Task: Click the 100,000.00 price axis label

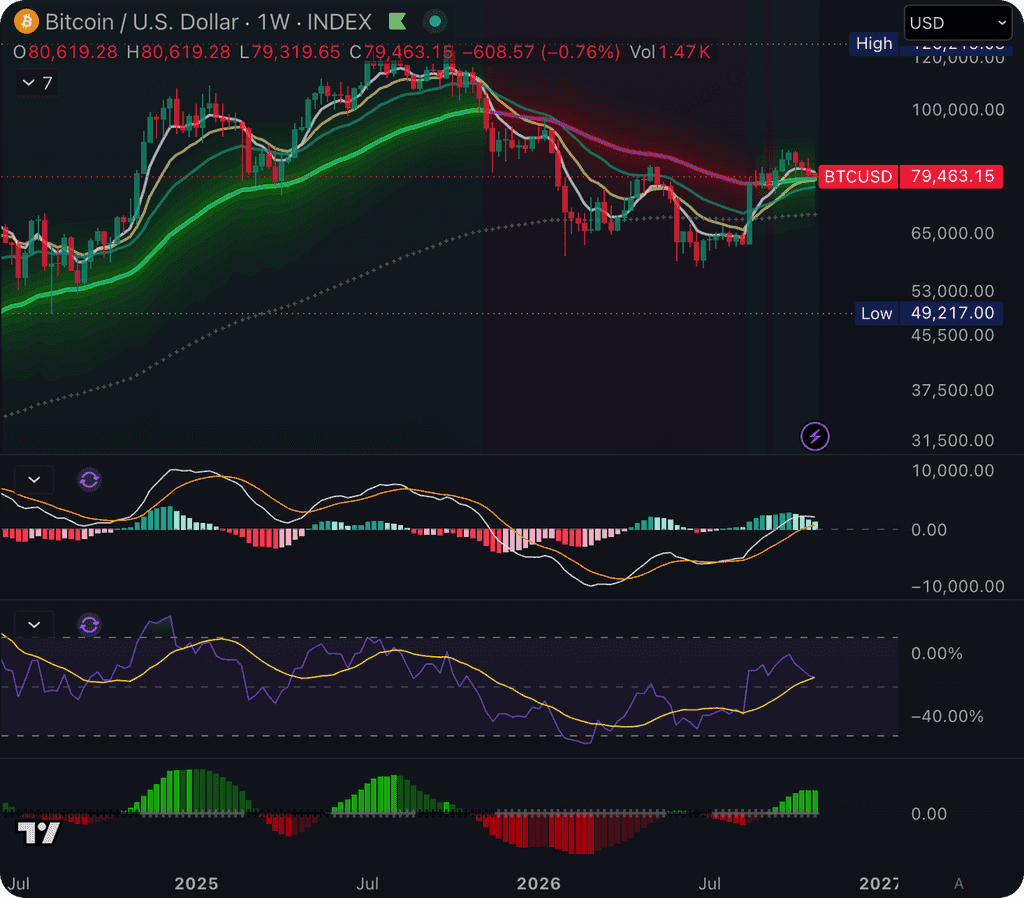Action: [958, 110]
